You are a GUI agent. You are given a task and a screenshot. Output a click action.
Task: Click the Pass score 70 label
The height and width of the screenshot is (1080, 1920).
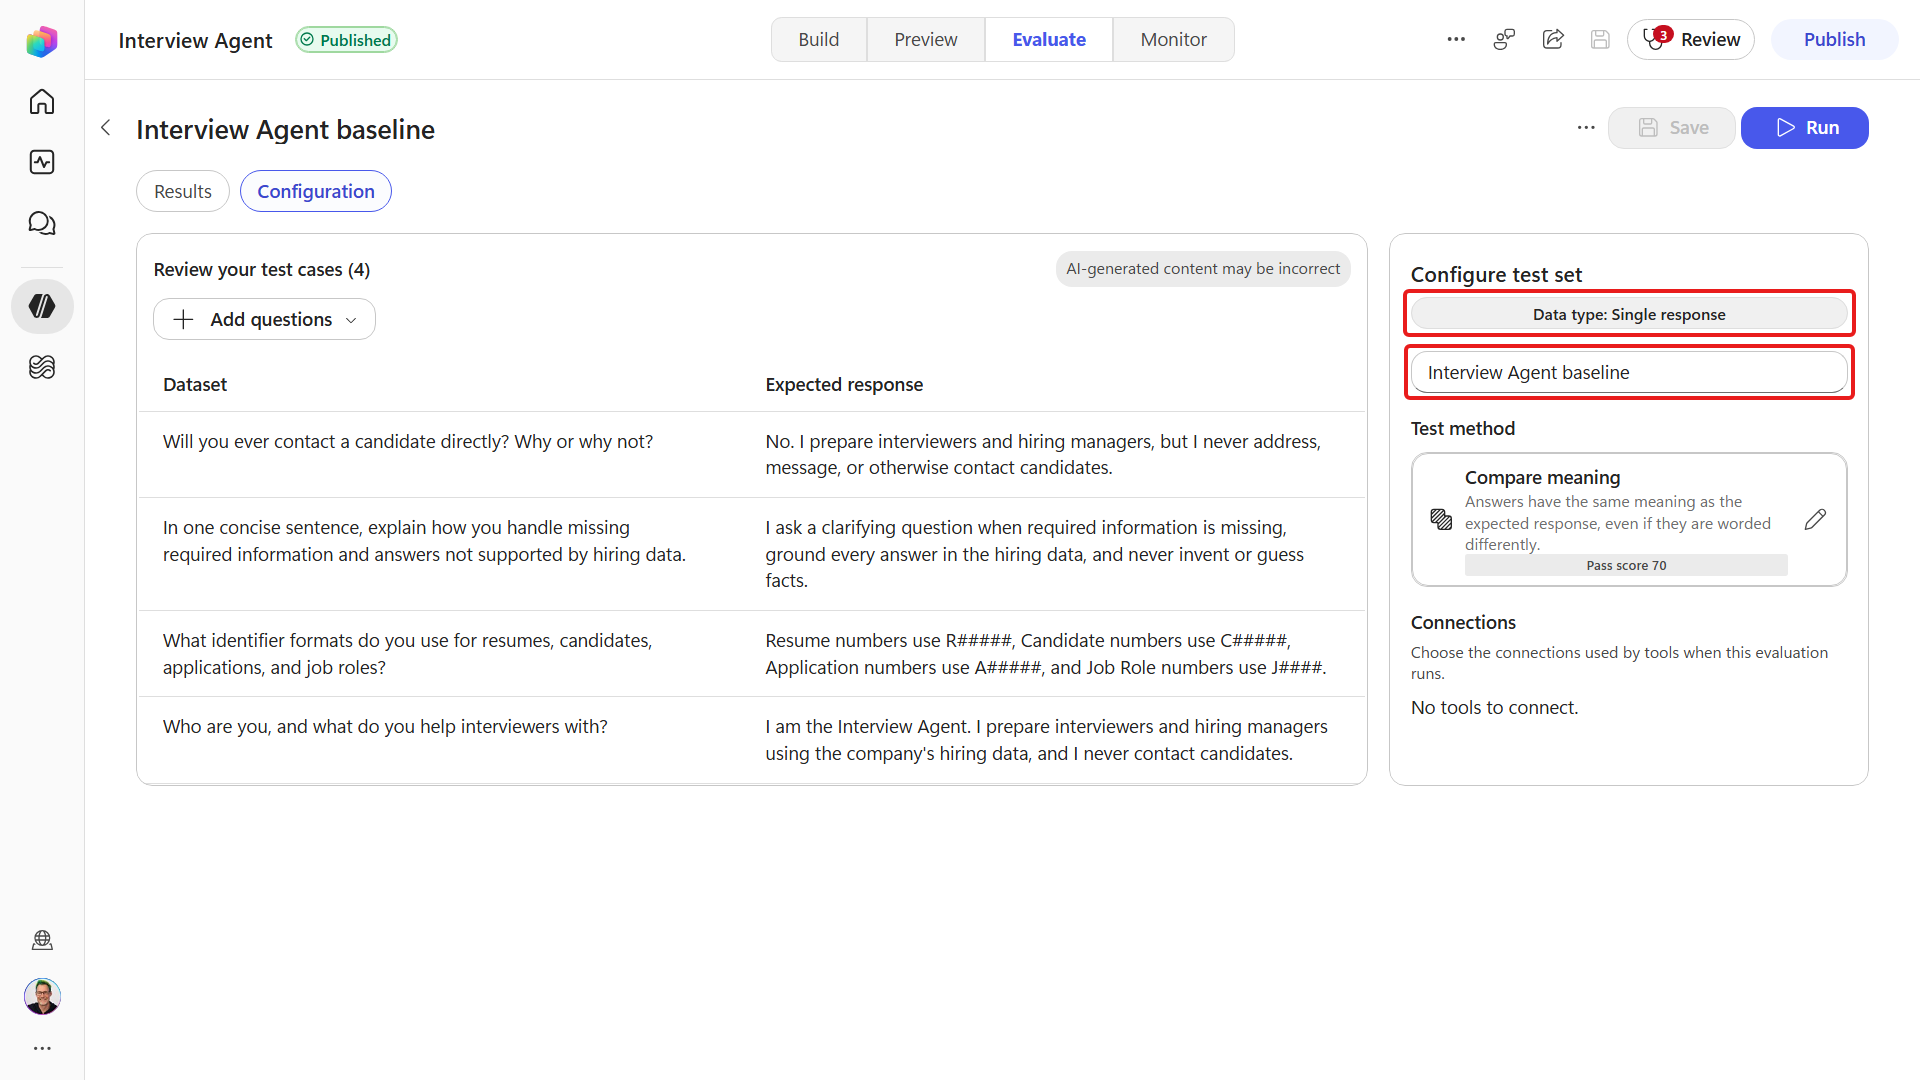[1626, 565]
